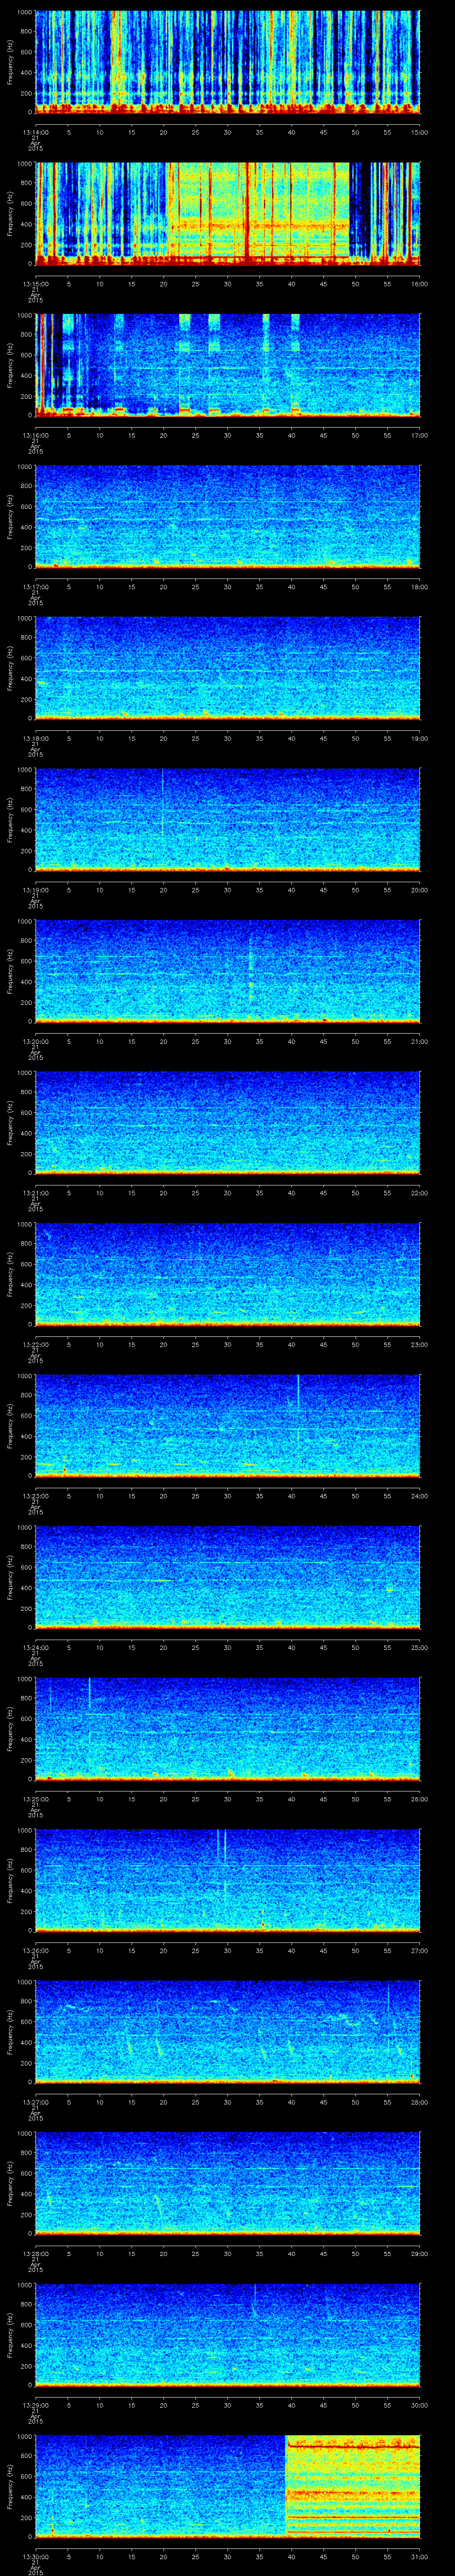
Task: Choose the spectrogram panel starting at 13:25:00
Action: click(x=228, y=1729)
